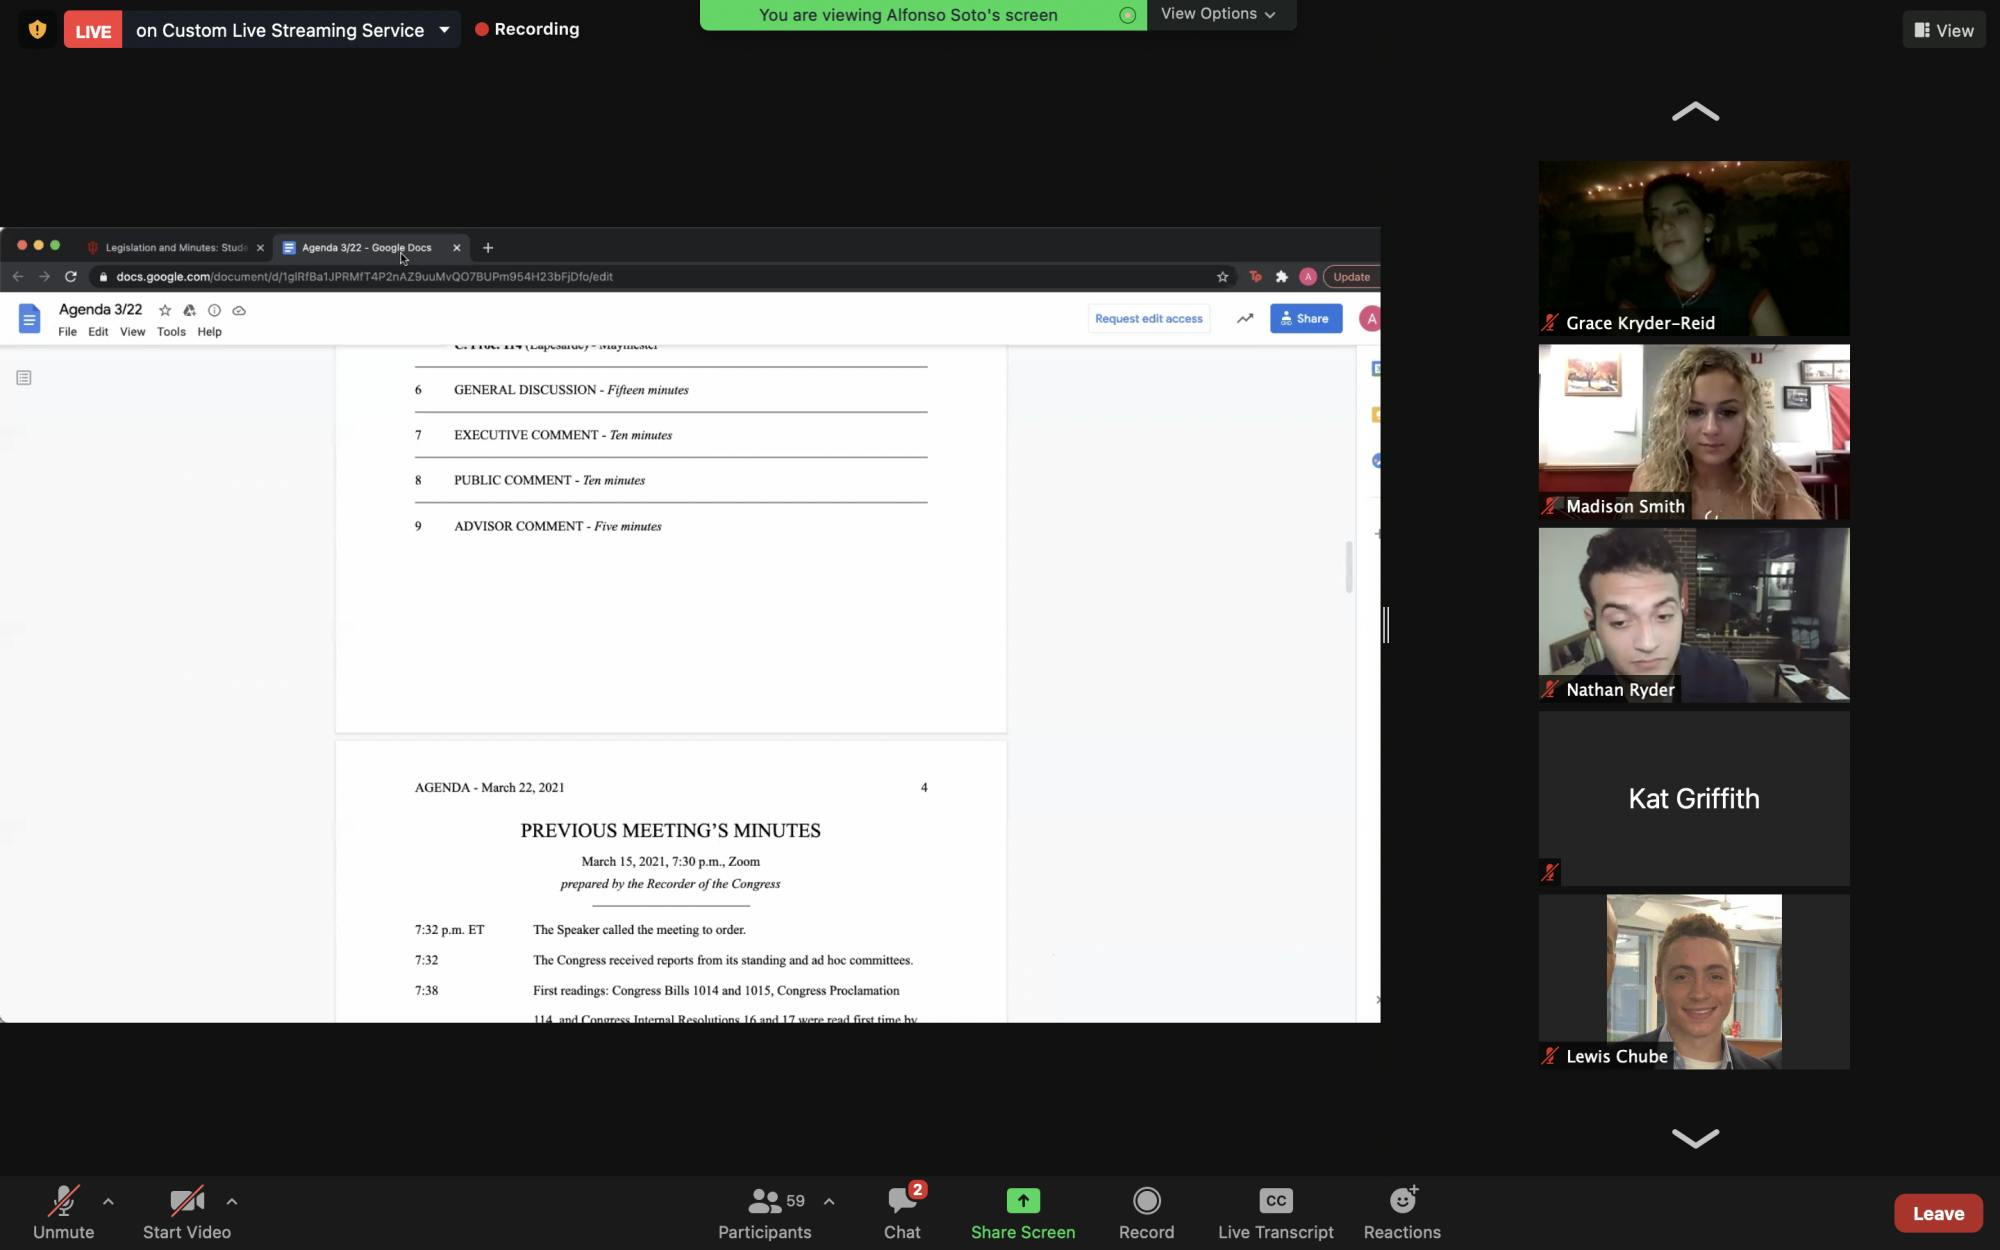The width and height of the screenshot is (2000, 1250).
Task: Open the View Options dropdown
Action: click(x=1218, y=14)
